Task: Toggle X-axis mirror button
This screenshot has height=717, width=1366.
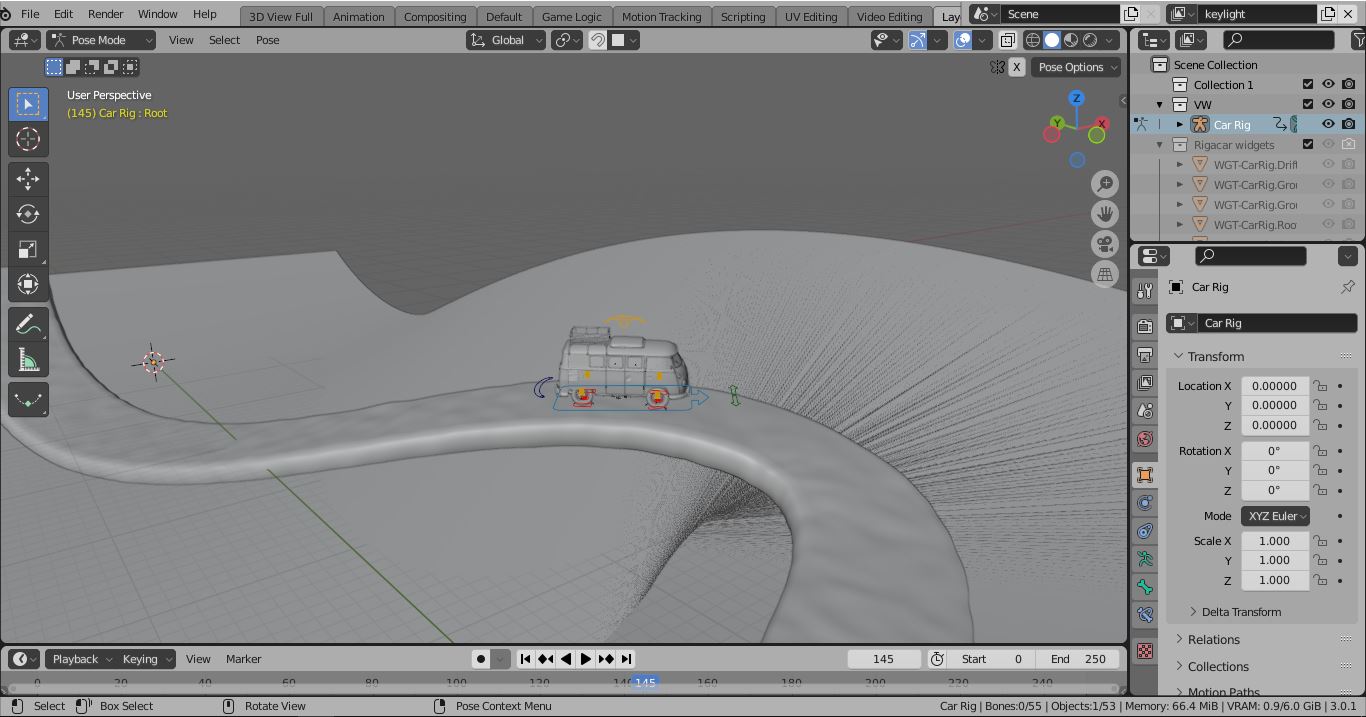Action: (1017, 67)
